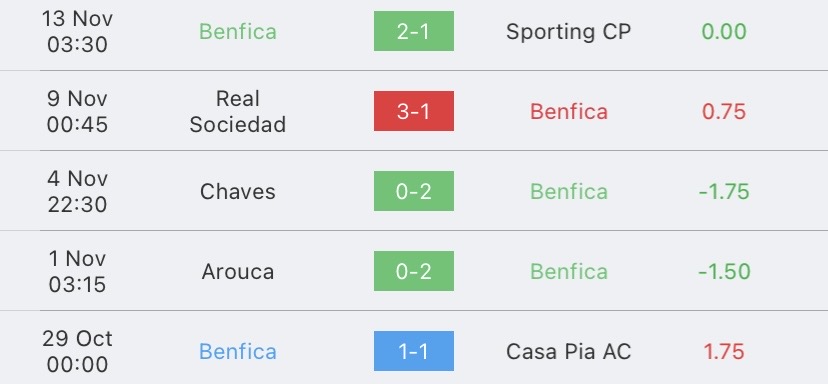828x384 pixels.
Task: Select the 0-2 score for Arouca match
Action: [413, 271]
